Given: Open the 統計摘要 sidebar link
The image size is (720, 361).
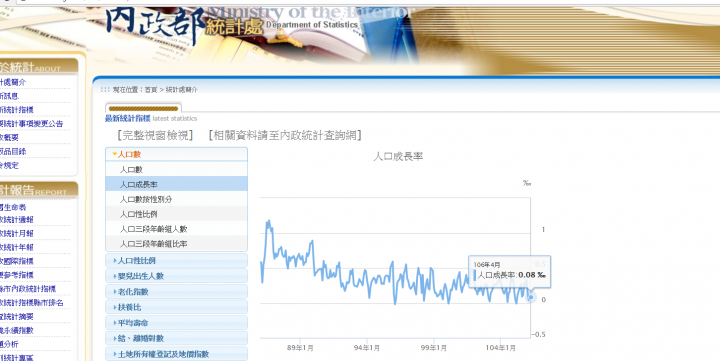Looking at the screenshot, I should coord(17,316).
